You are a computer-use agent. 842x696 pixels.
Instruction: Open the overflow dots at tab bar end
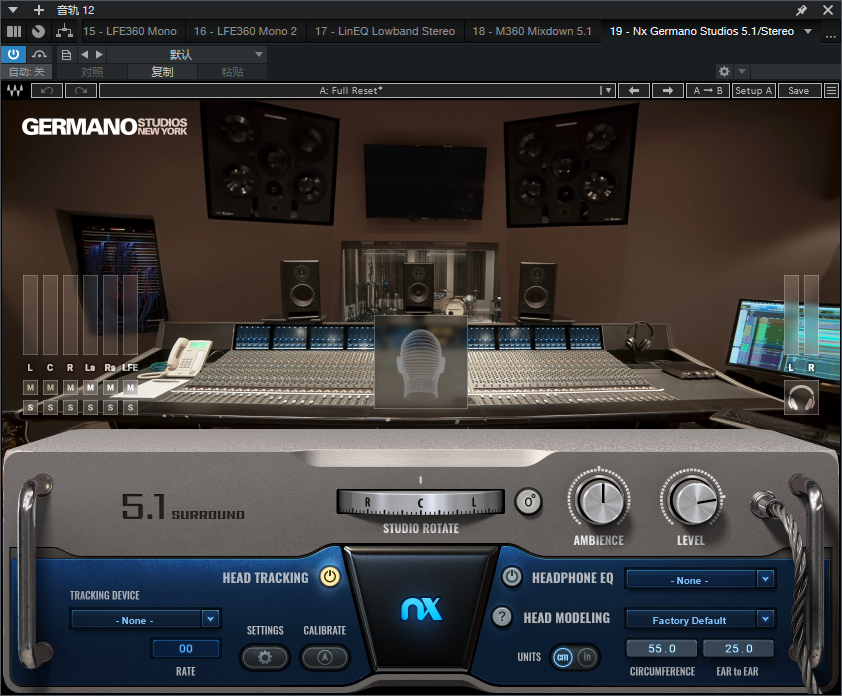[x=831, y=35]
